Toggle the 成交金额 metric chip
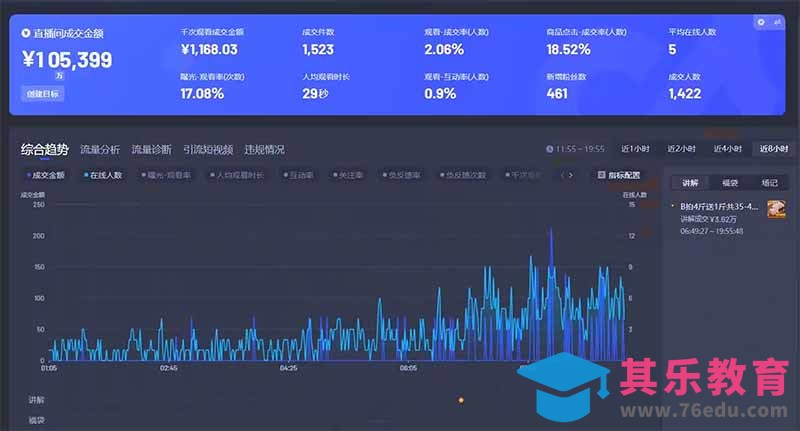Viewport: 800px width, 431px height. tap(46, 175)
